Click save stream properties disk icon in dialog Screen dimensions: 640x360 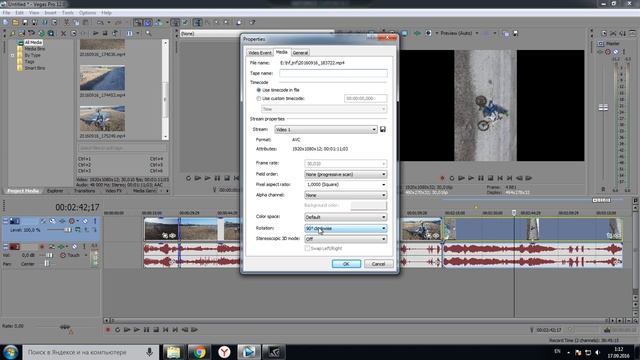tap(383, 129)
